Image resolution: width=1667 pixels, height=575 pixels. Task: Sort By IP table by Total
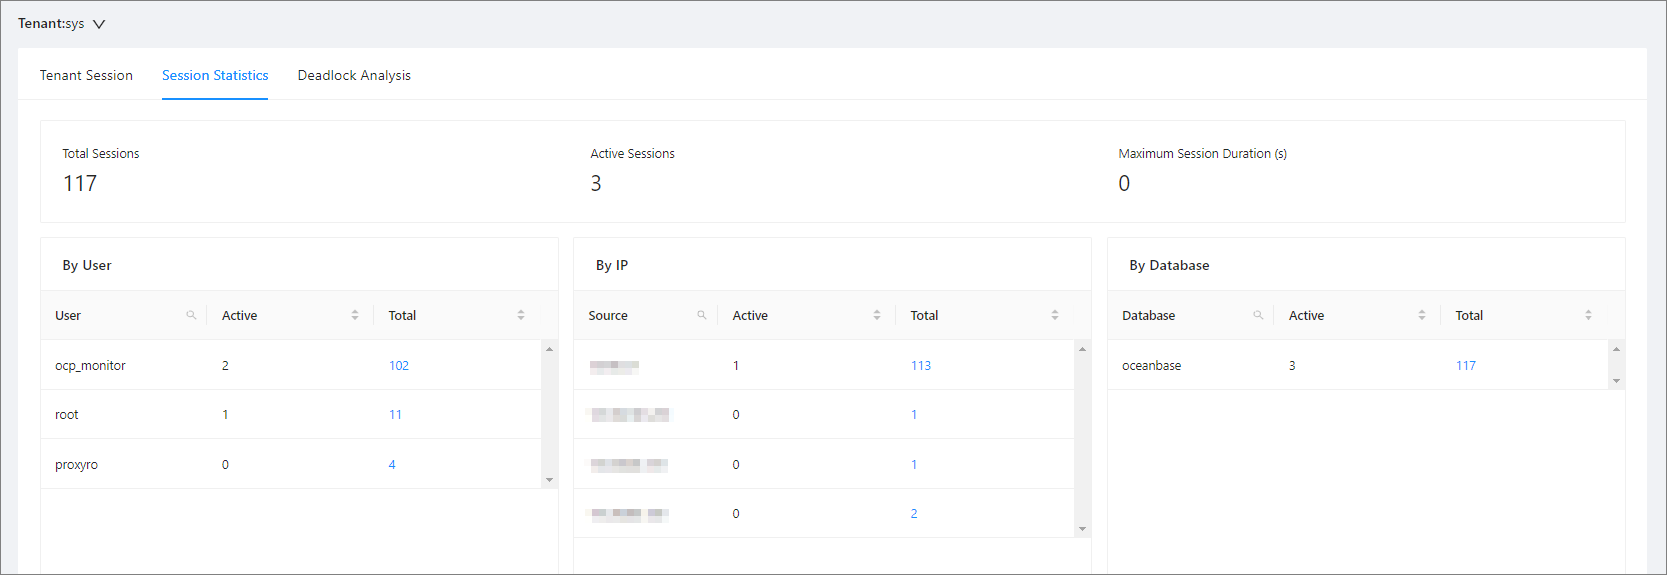click(1055, 315)
